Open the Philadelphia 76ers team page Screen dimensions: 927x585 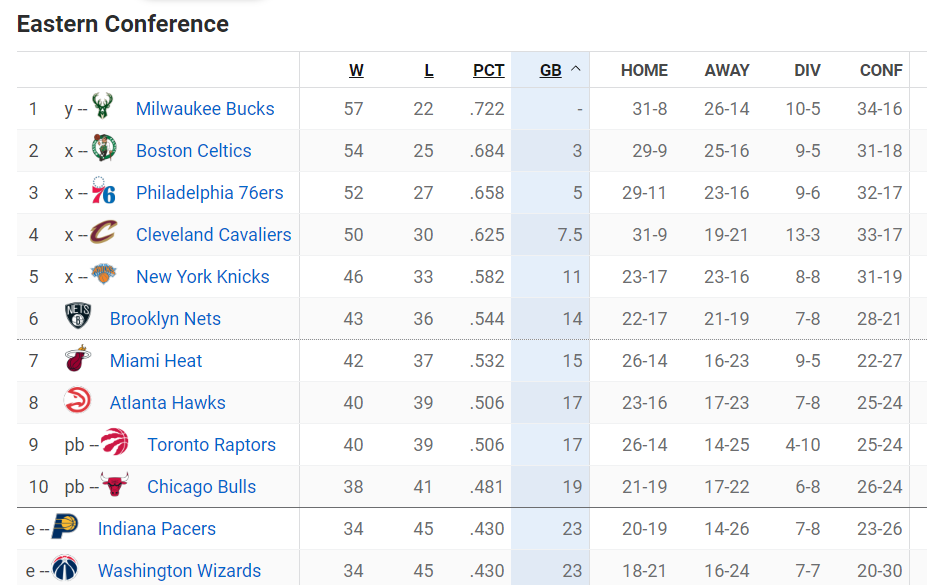[x=209, y=193]
